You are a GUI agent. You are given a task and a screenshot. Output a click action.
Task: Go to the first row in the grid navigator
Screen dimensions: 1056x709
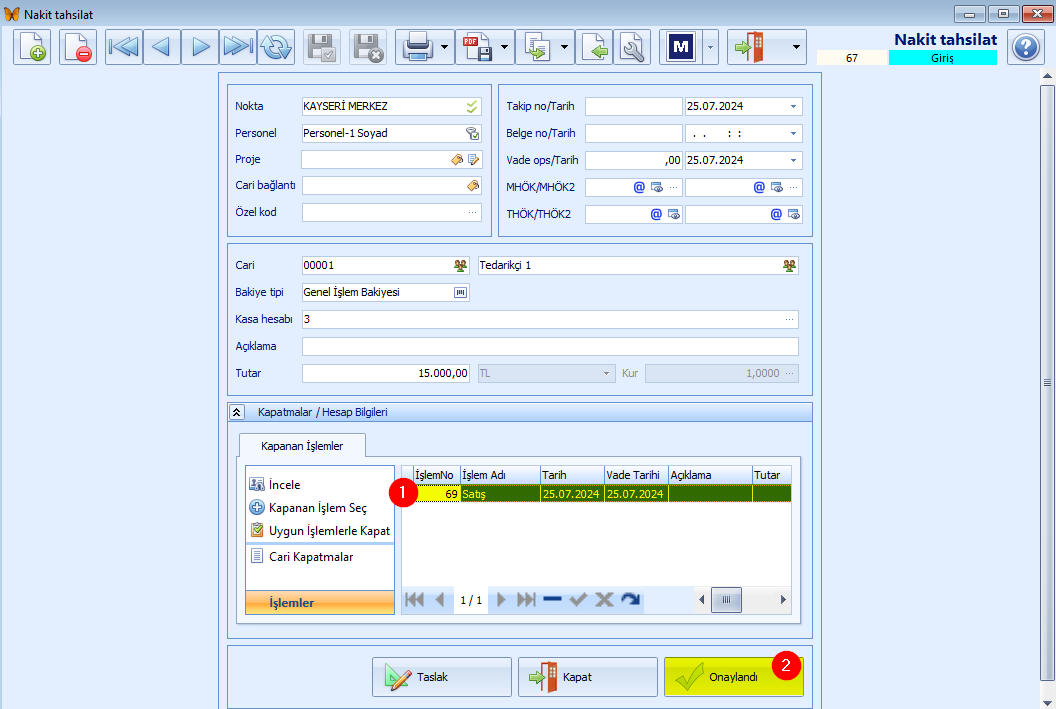tap(414, 600)
